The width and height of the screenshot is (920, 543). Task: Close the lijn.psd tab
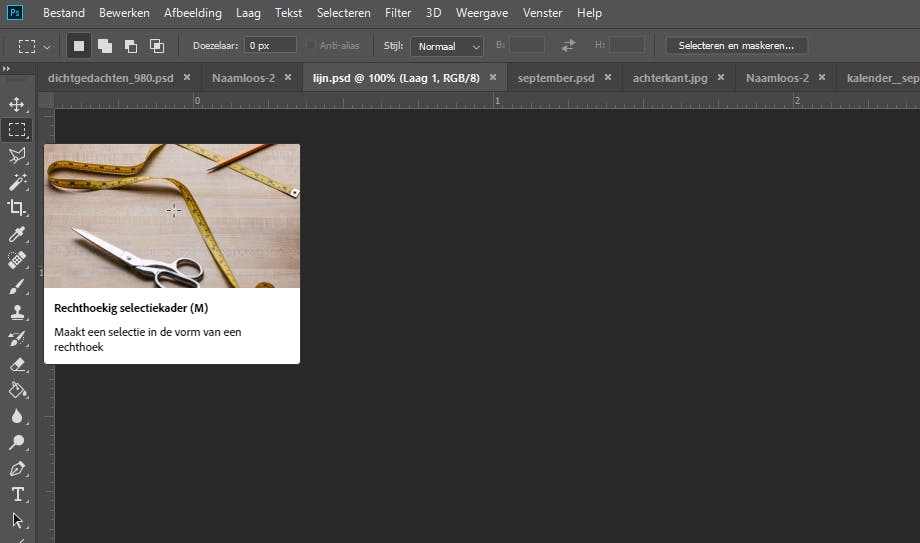point(493,77)
